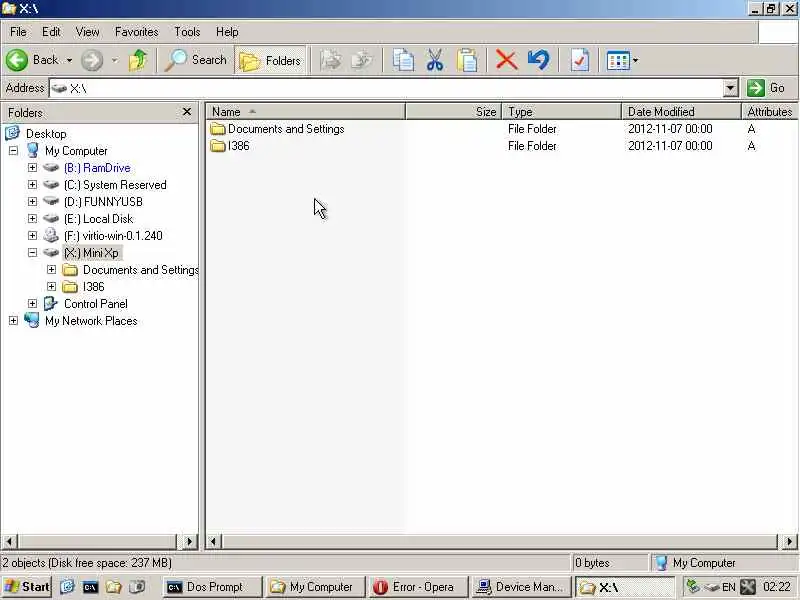
Task: Select My Network Places in tree
Action: [x=91, y=321]
